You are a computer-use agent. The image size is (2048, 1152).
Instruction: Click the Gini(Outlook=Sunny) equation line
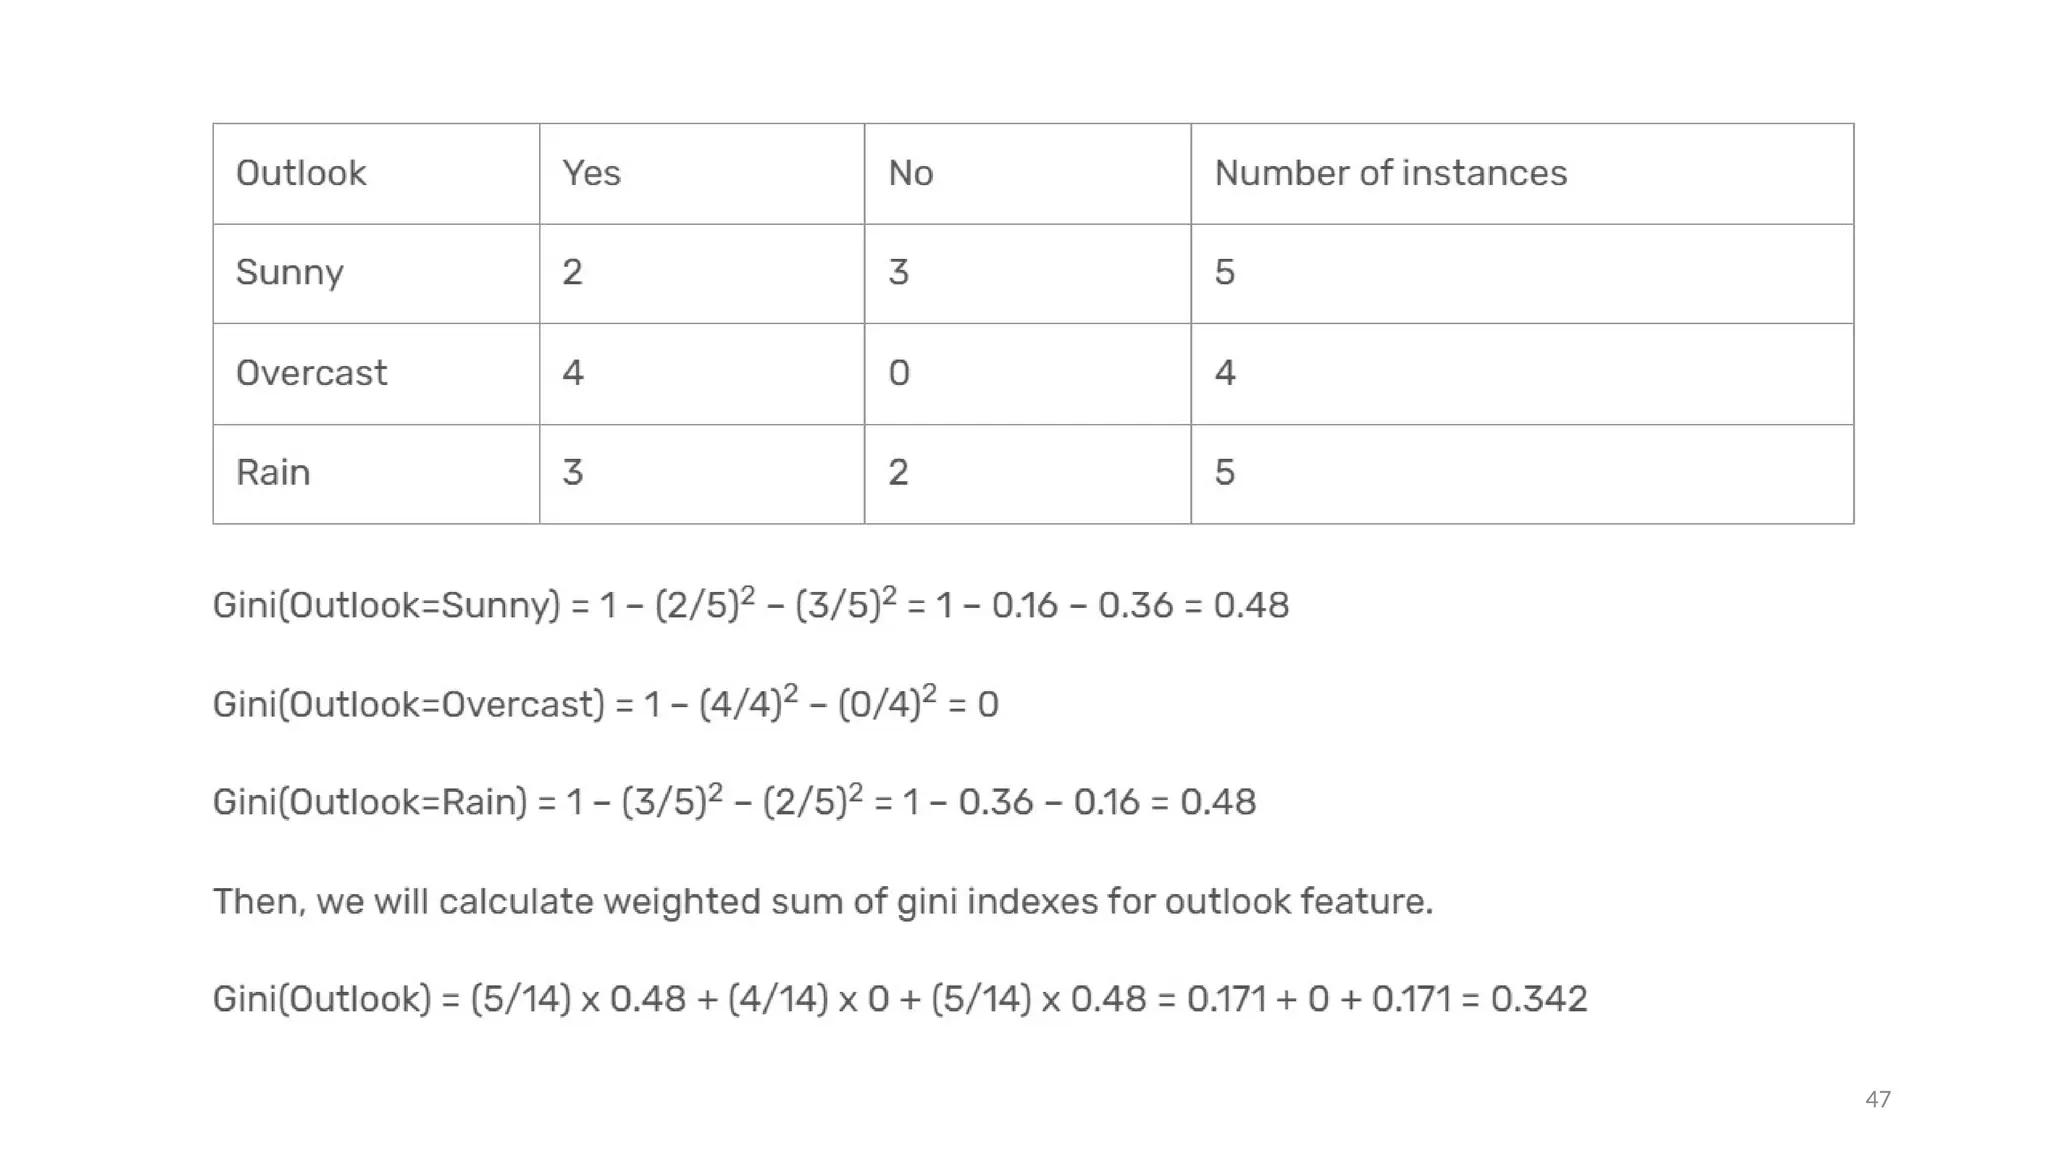point(751,604)
